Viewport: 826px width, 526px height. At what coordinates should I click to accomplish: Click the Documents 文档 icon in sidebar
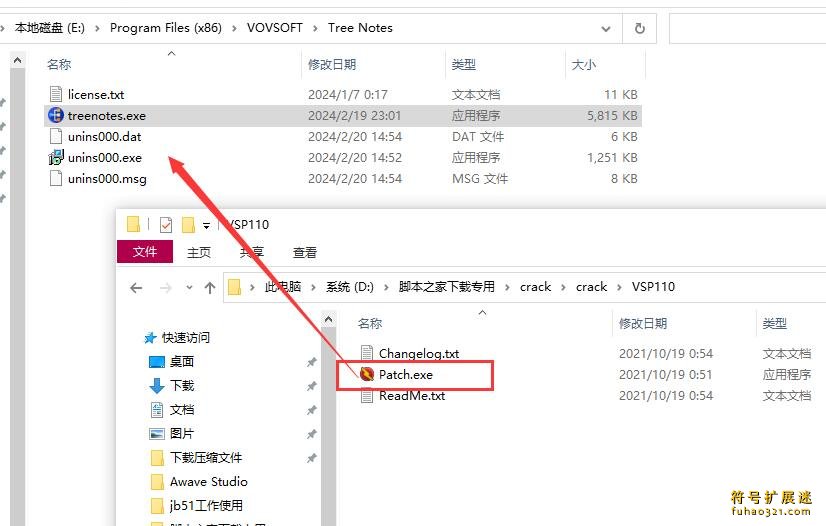(x=157, y=410)
